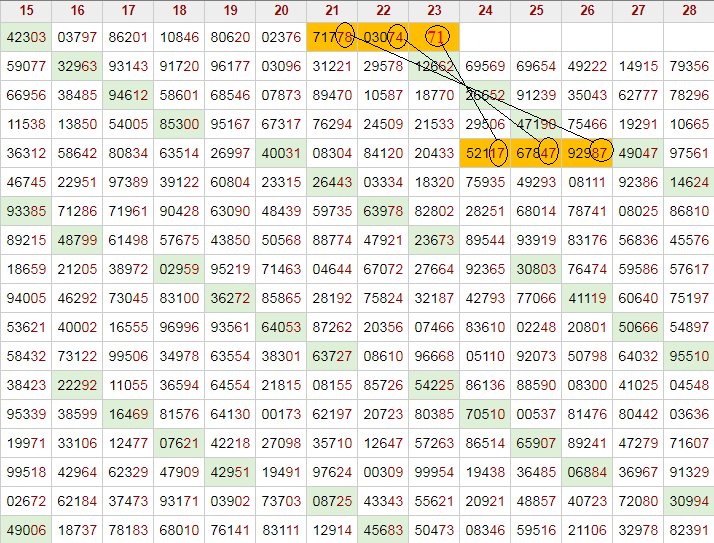This screenshot has height=543, width=714.
Task: Click the cell 59077
Action: click(x=26, y=66)
